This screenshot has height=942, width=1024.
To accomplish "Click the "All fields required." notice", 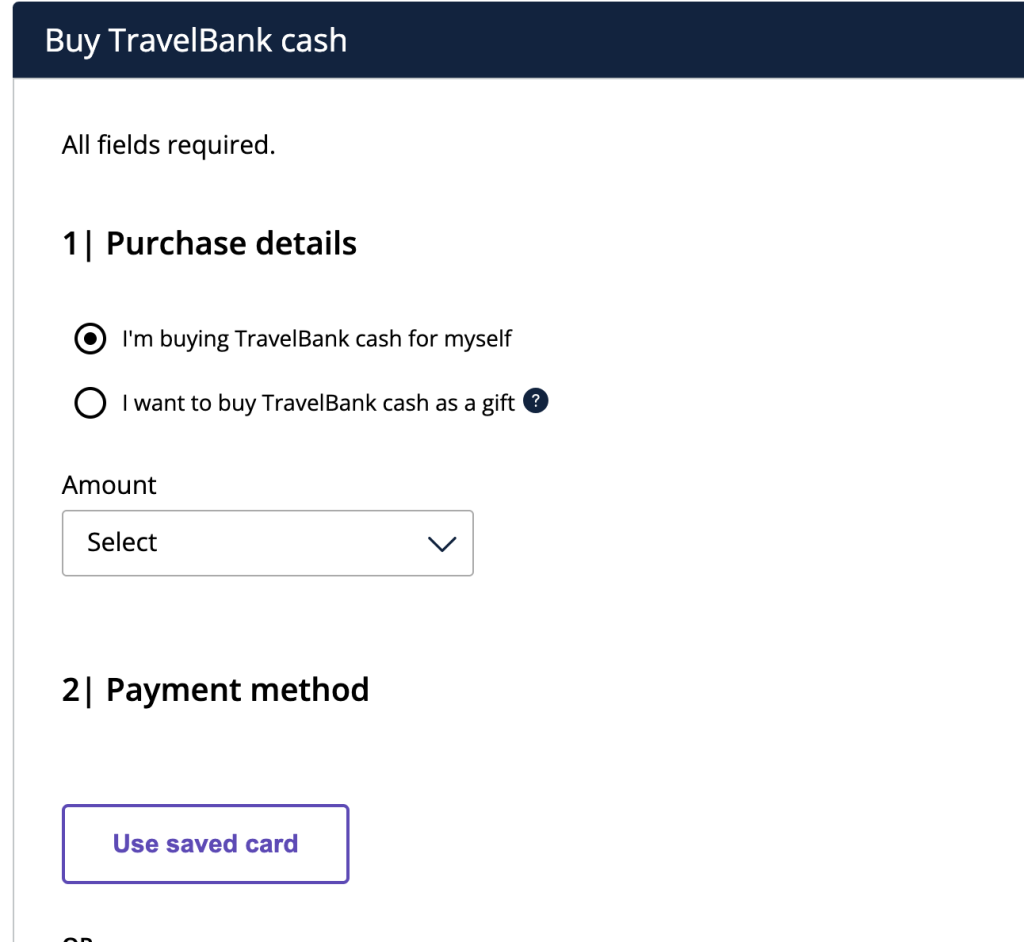I will tap(168, 146).
